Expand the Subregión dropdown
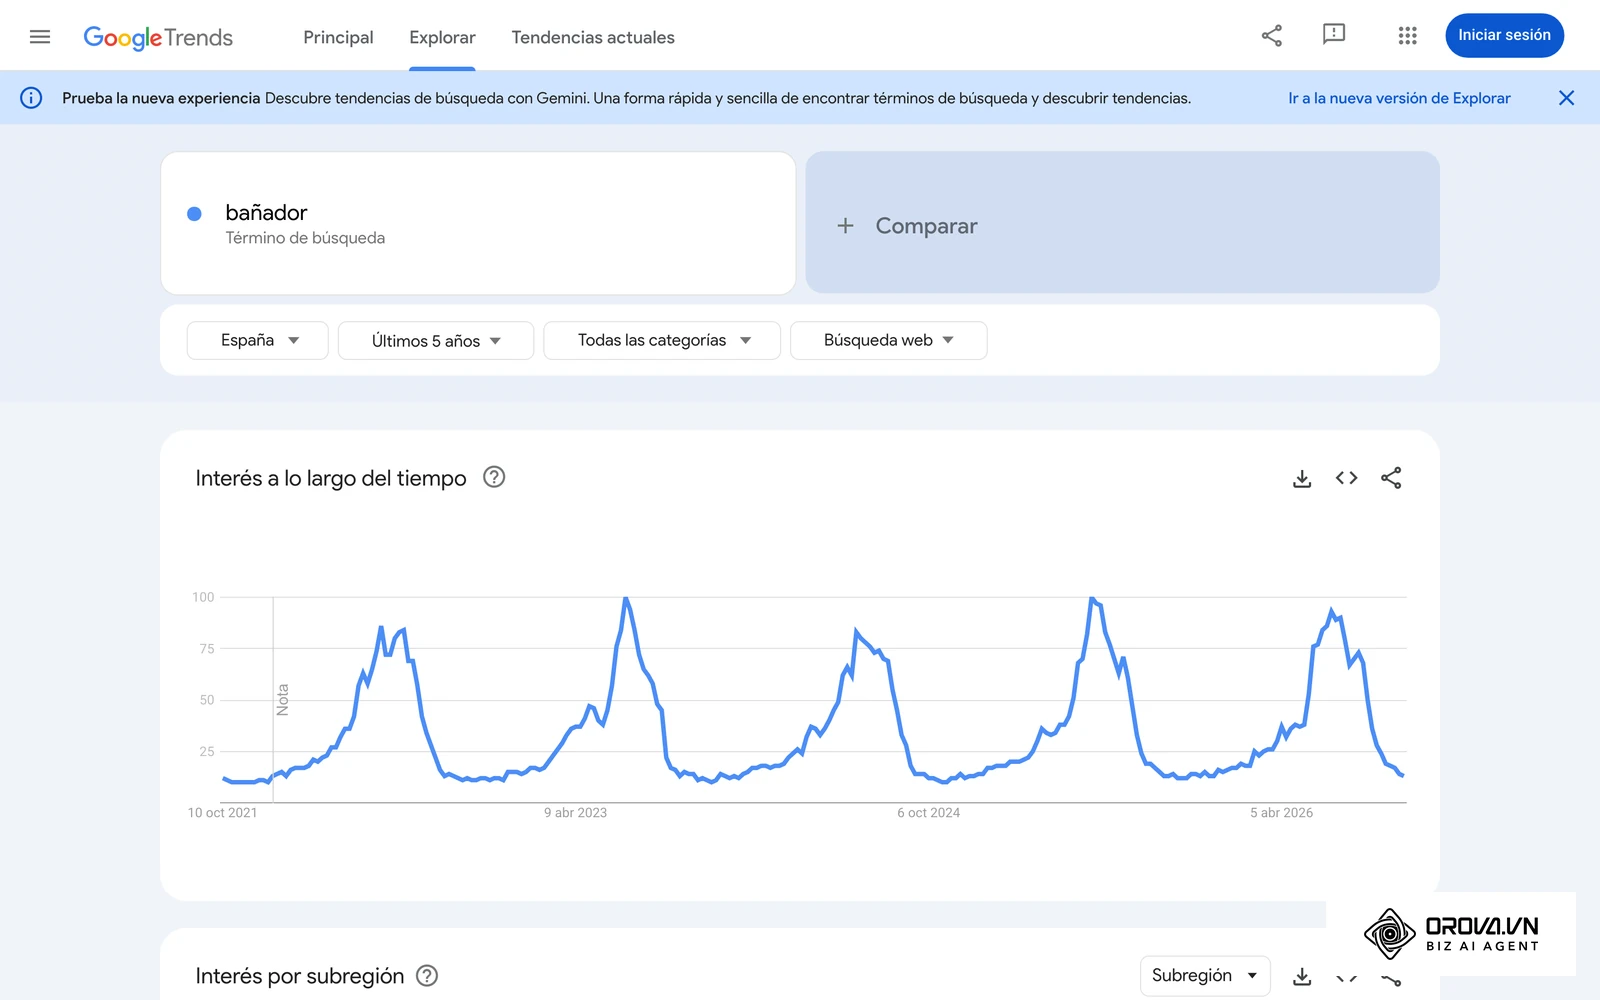 (1205, 975)
